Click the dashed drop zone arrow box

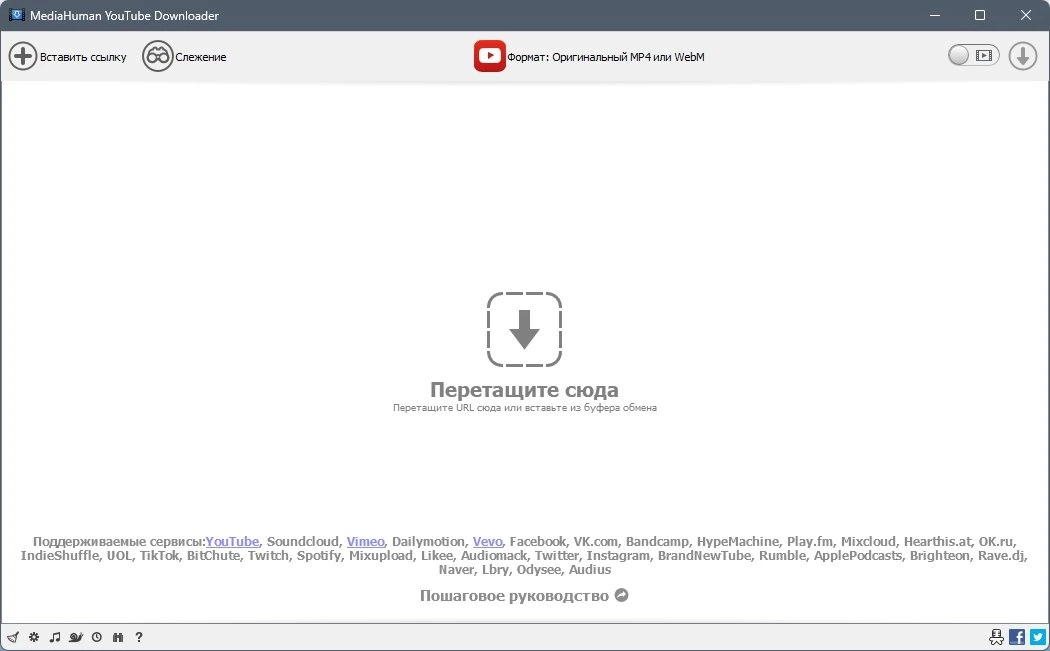(x=524, y=330)
